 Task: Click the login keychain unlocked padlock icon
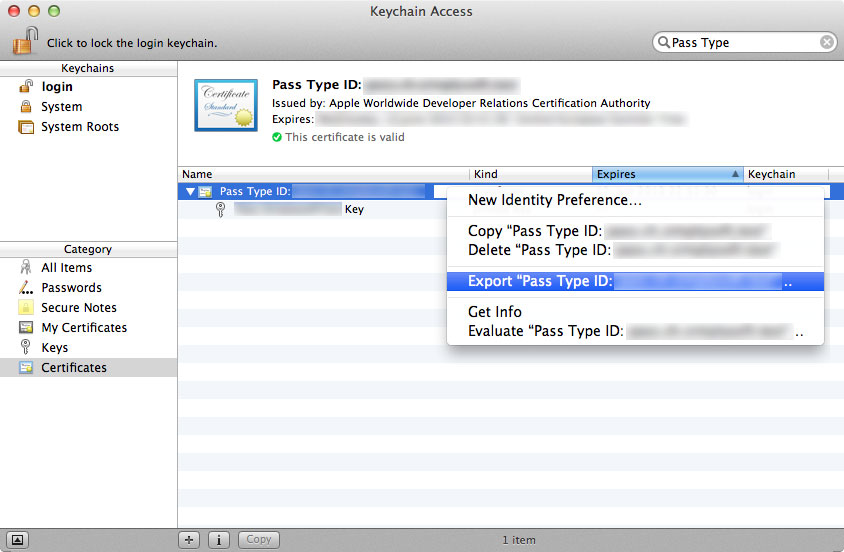pos(26,86)
